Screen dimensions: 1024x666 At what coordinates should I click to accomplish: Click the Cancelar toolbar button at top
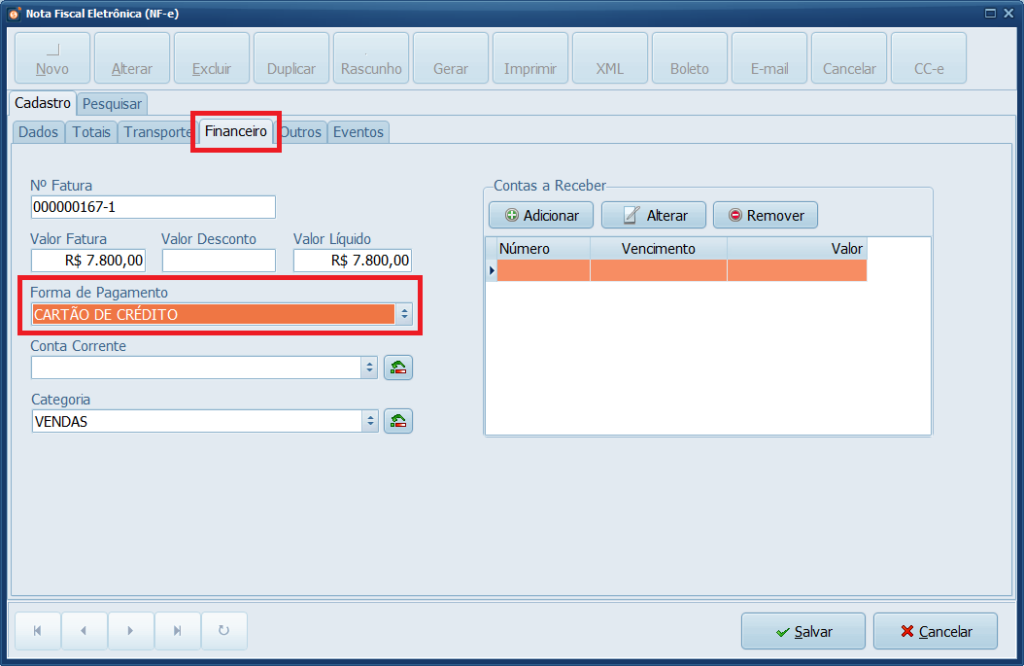849,58
